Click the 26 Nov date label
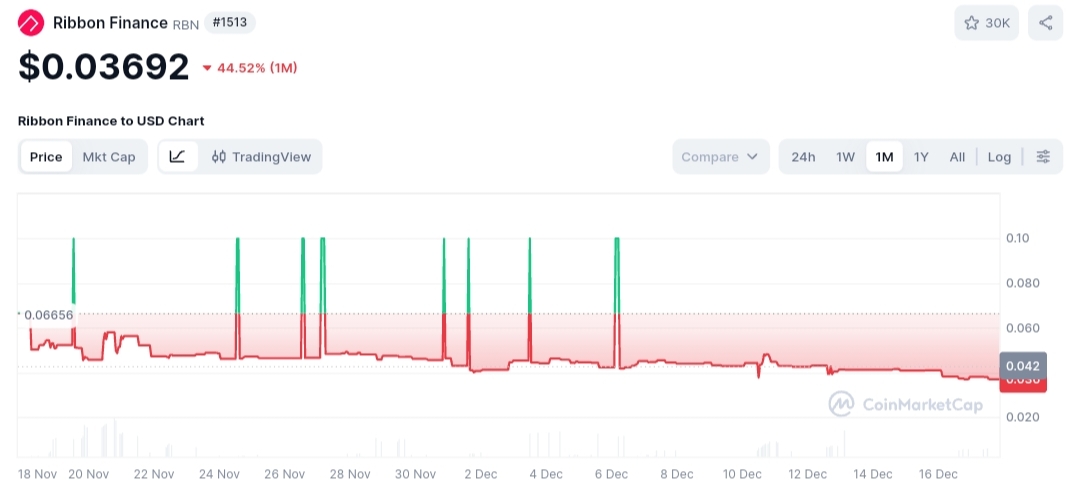 tap(284, 474)
